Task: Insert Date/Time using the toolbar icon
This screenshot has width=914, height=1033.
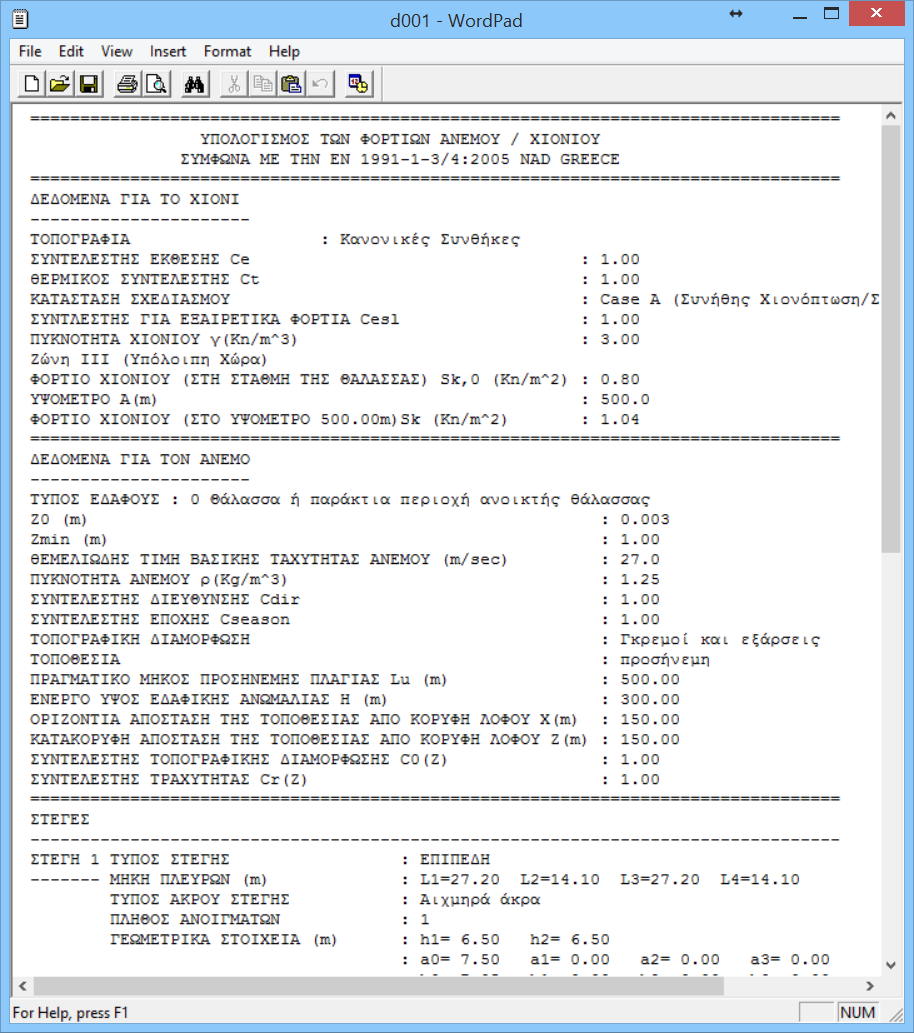Action: pyautogui.click(x=358, y=84)
